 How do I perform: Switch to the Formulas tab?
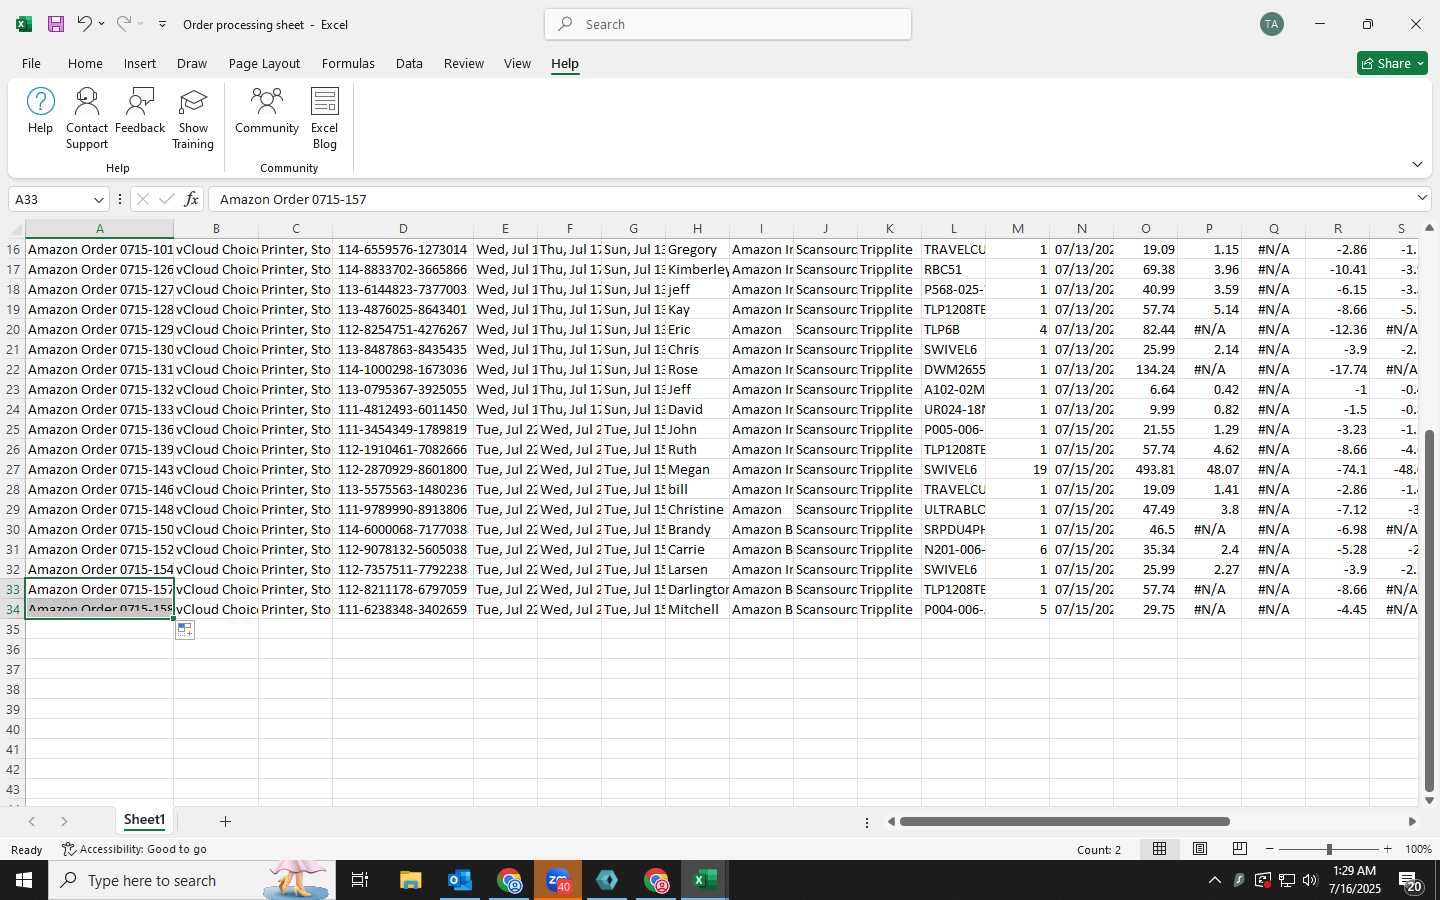tap(348, 63)
